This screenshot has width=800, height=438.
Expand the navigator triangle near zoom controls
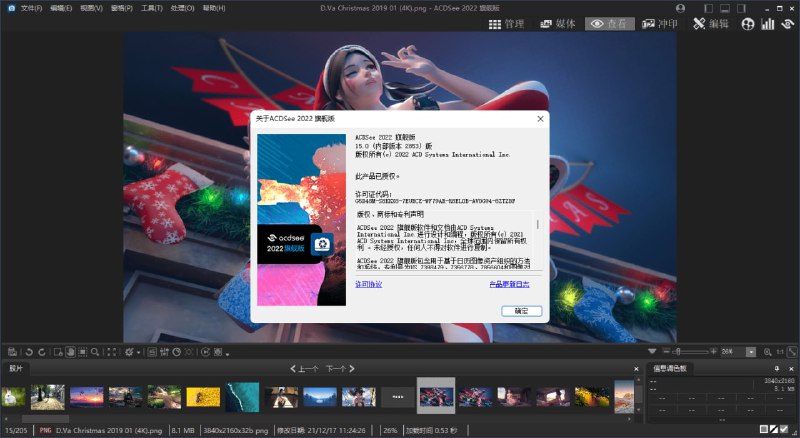[x=652, y=351]
